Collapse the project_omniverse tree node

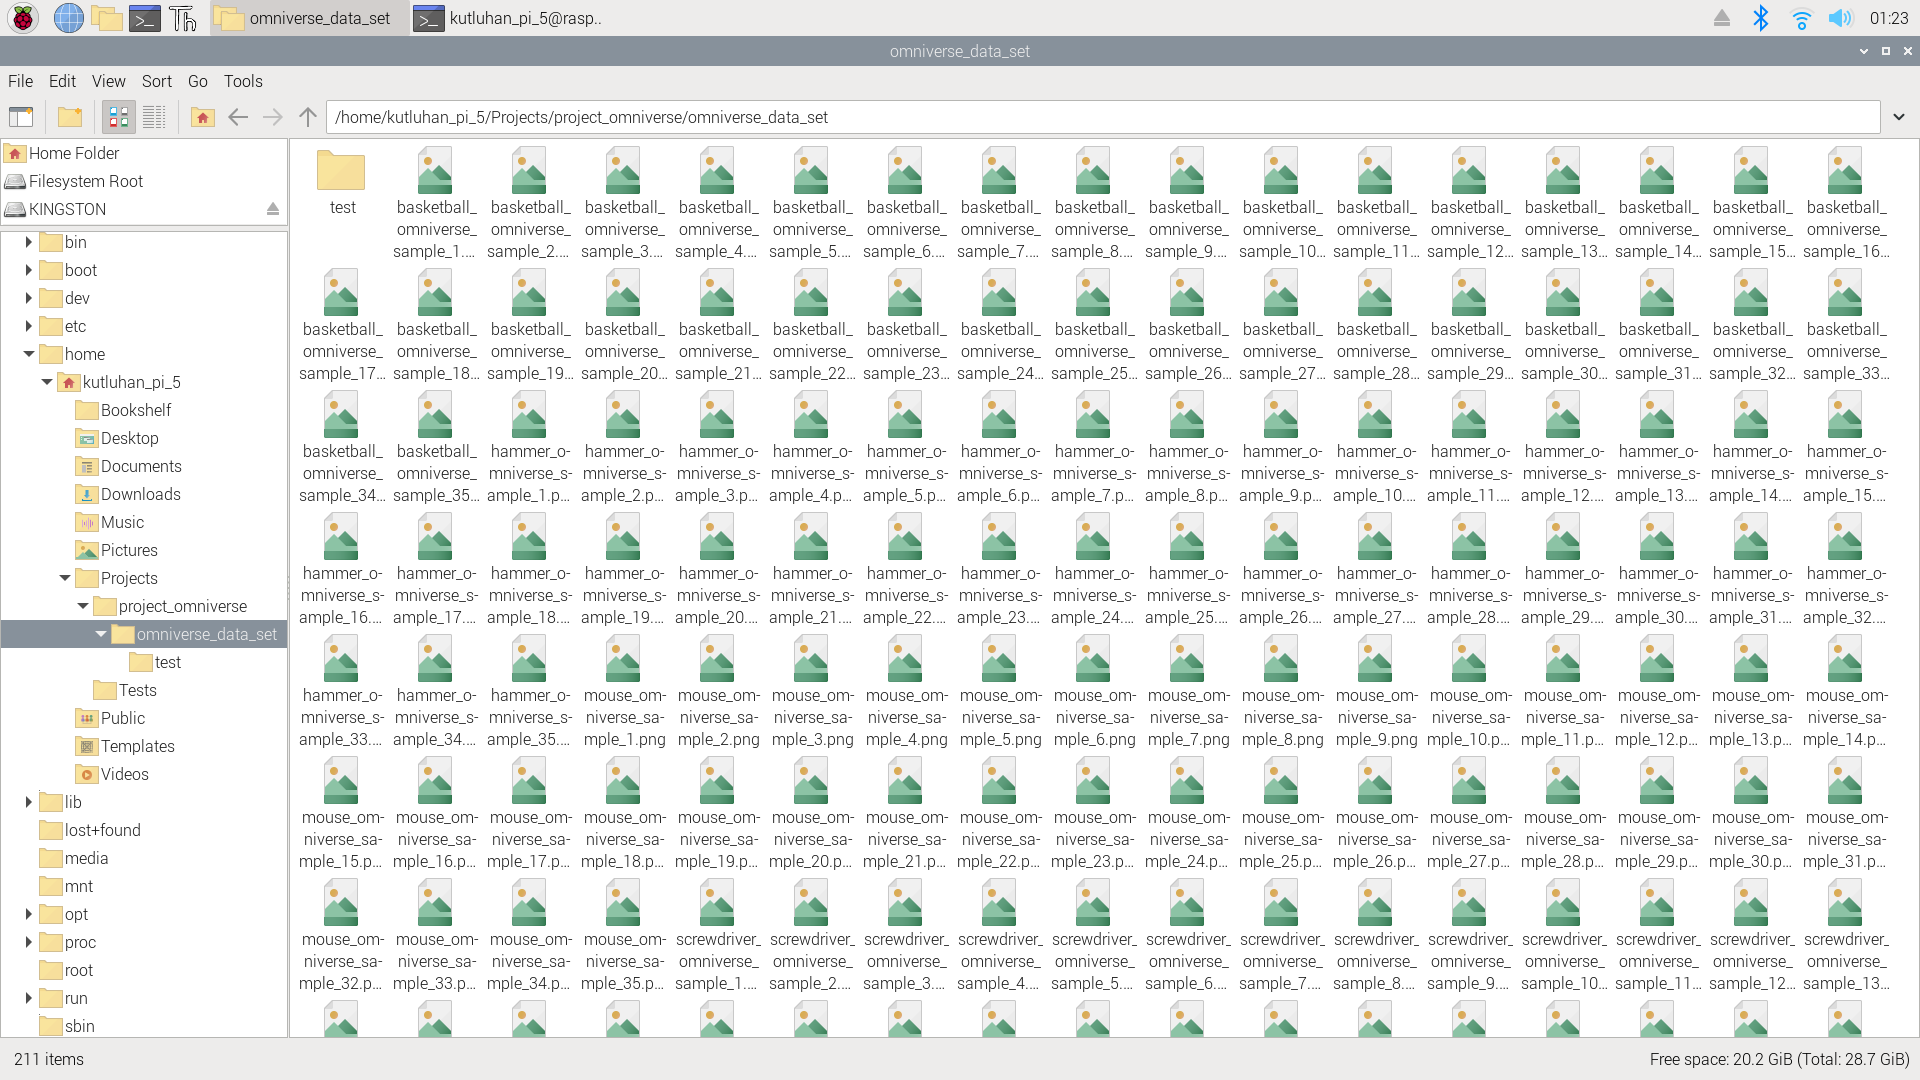[x=82, y=606]
